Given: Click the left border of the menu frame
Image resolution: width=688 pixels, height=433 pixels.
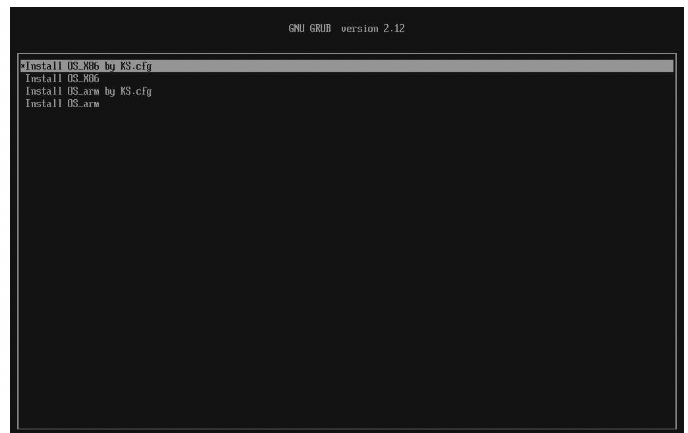Looking at the screenshot, I should (x=17, y=240).
